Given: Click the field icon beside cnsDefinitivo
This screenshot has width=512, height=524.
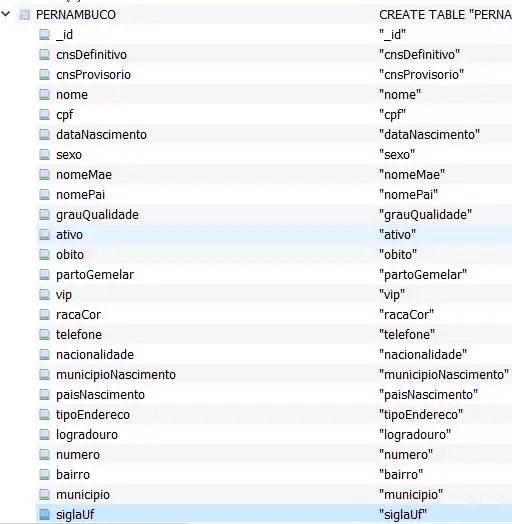Looking at the screenshot, I should (x=44, y=54).
